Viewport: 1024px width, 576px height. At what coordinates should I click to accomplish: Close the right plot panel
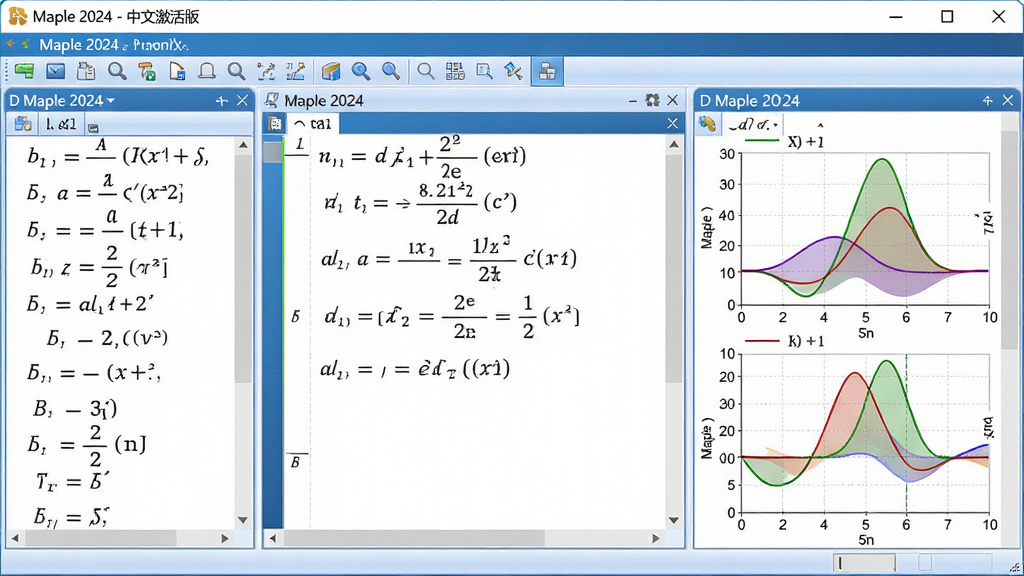(x=1008, y=101)
